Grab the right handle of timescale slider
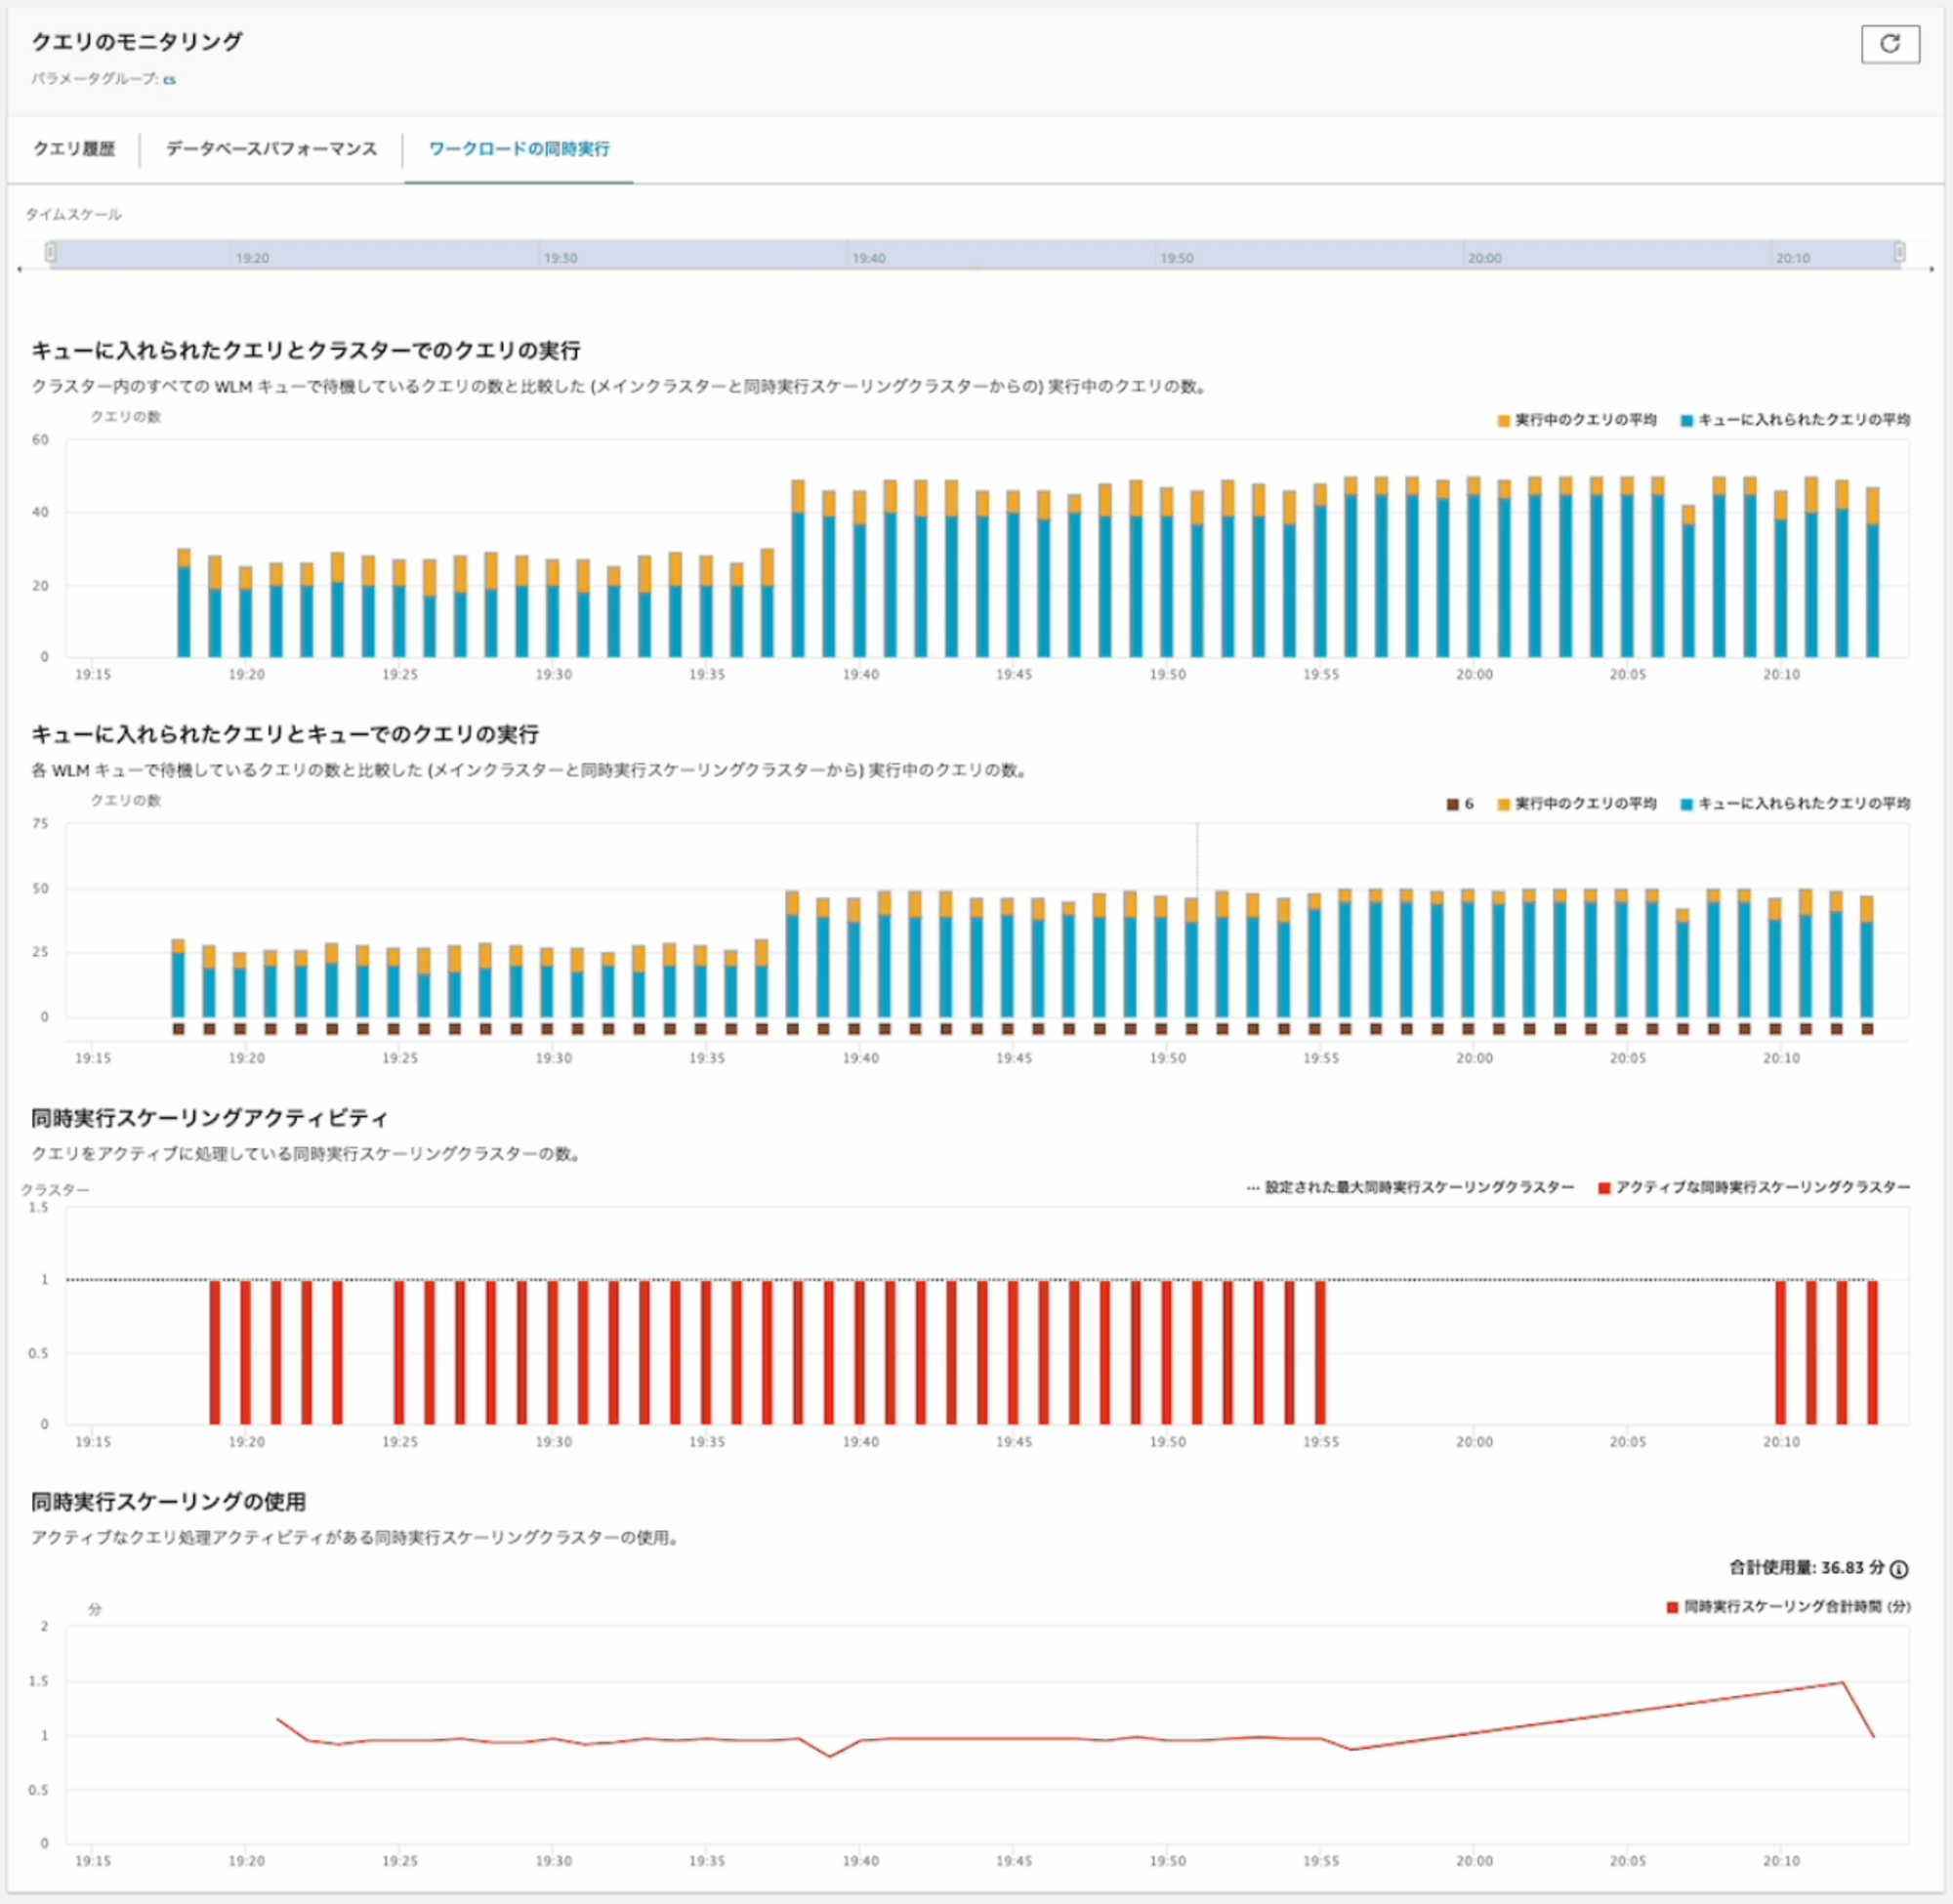This screenshot has width=1953, height=1904. coord(1899,252)
